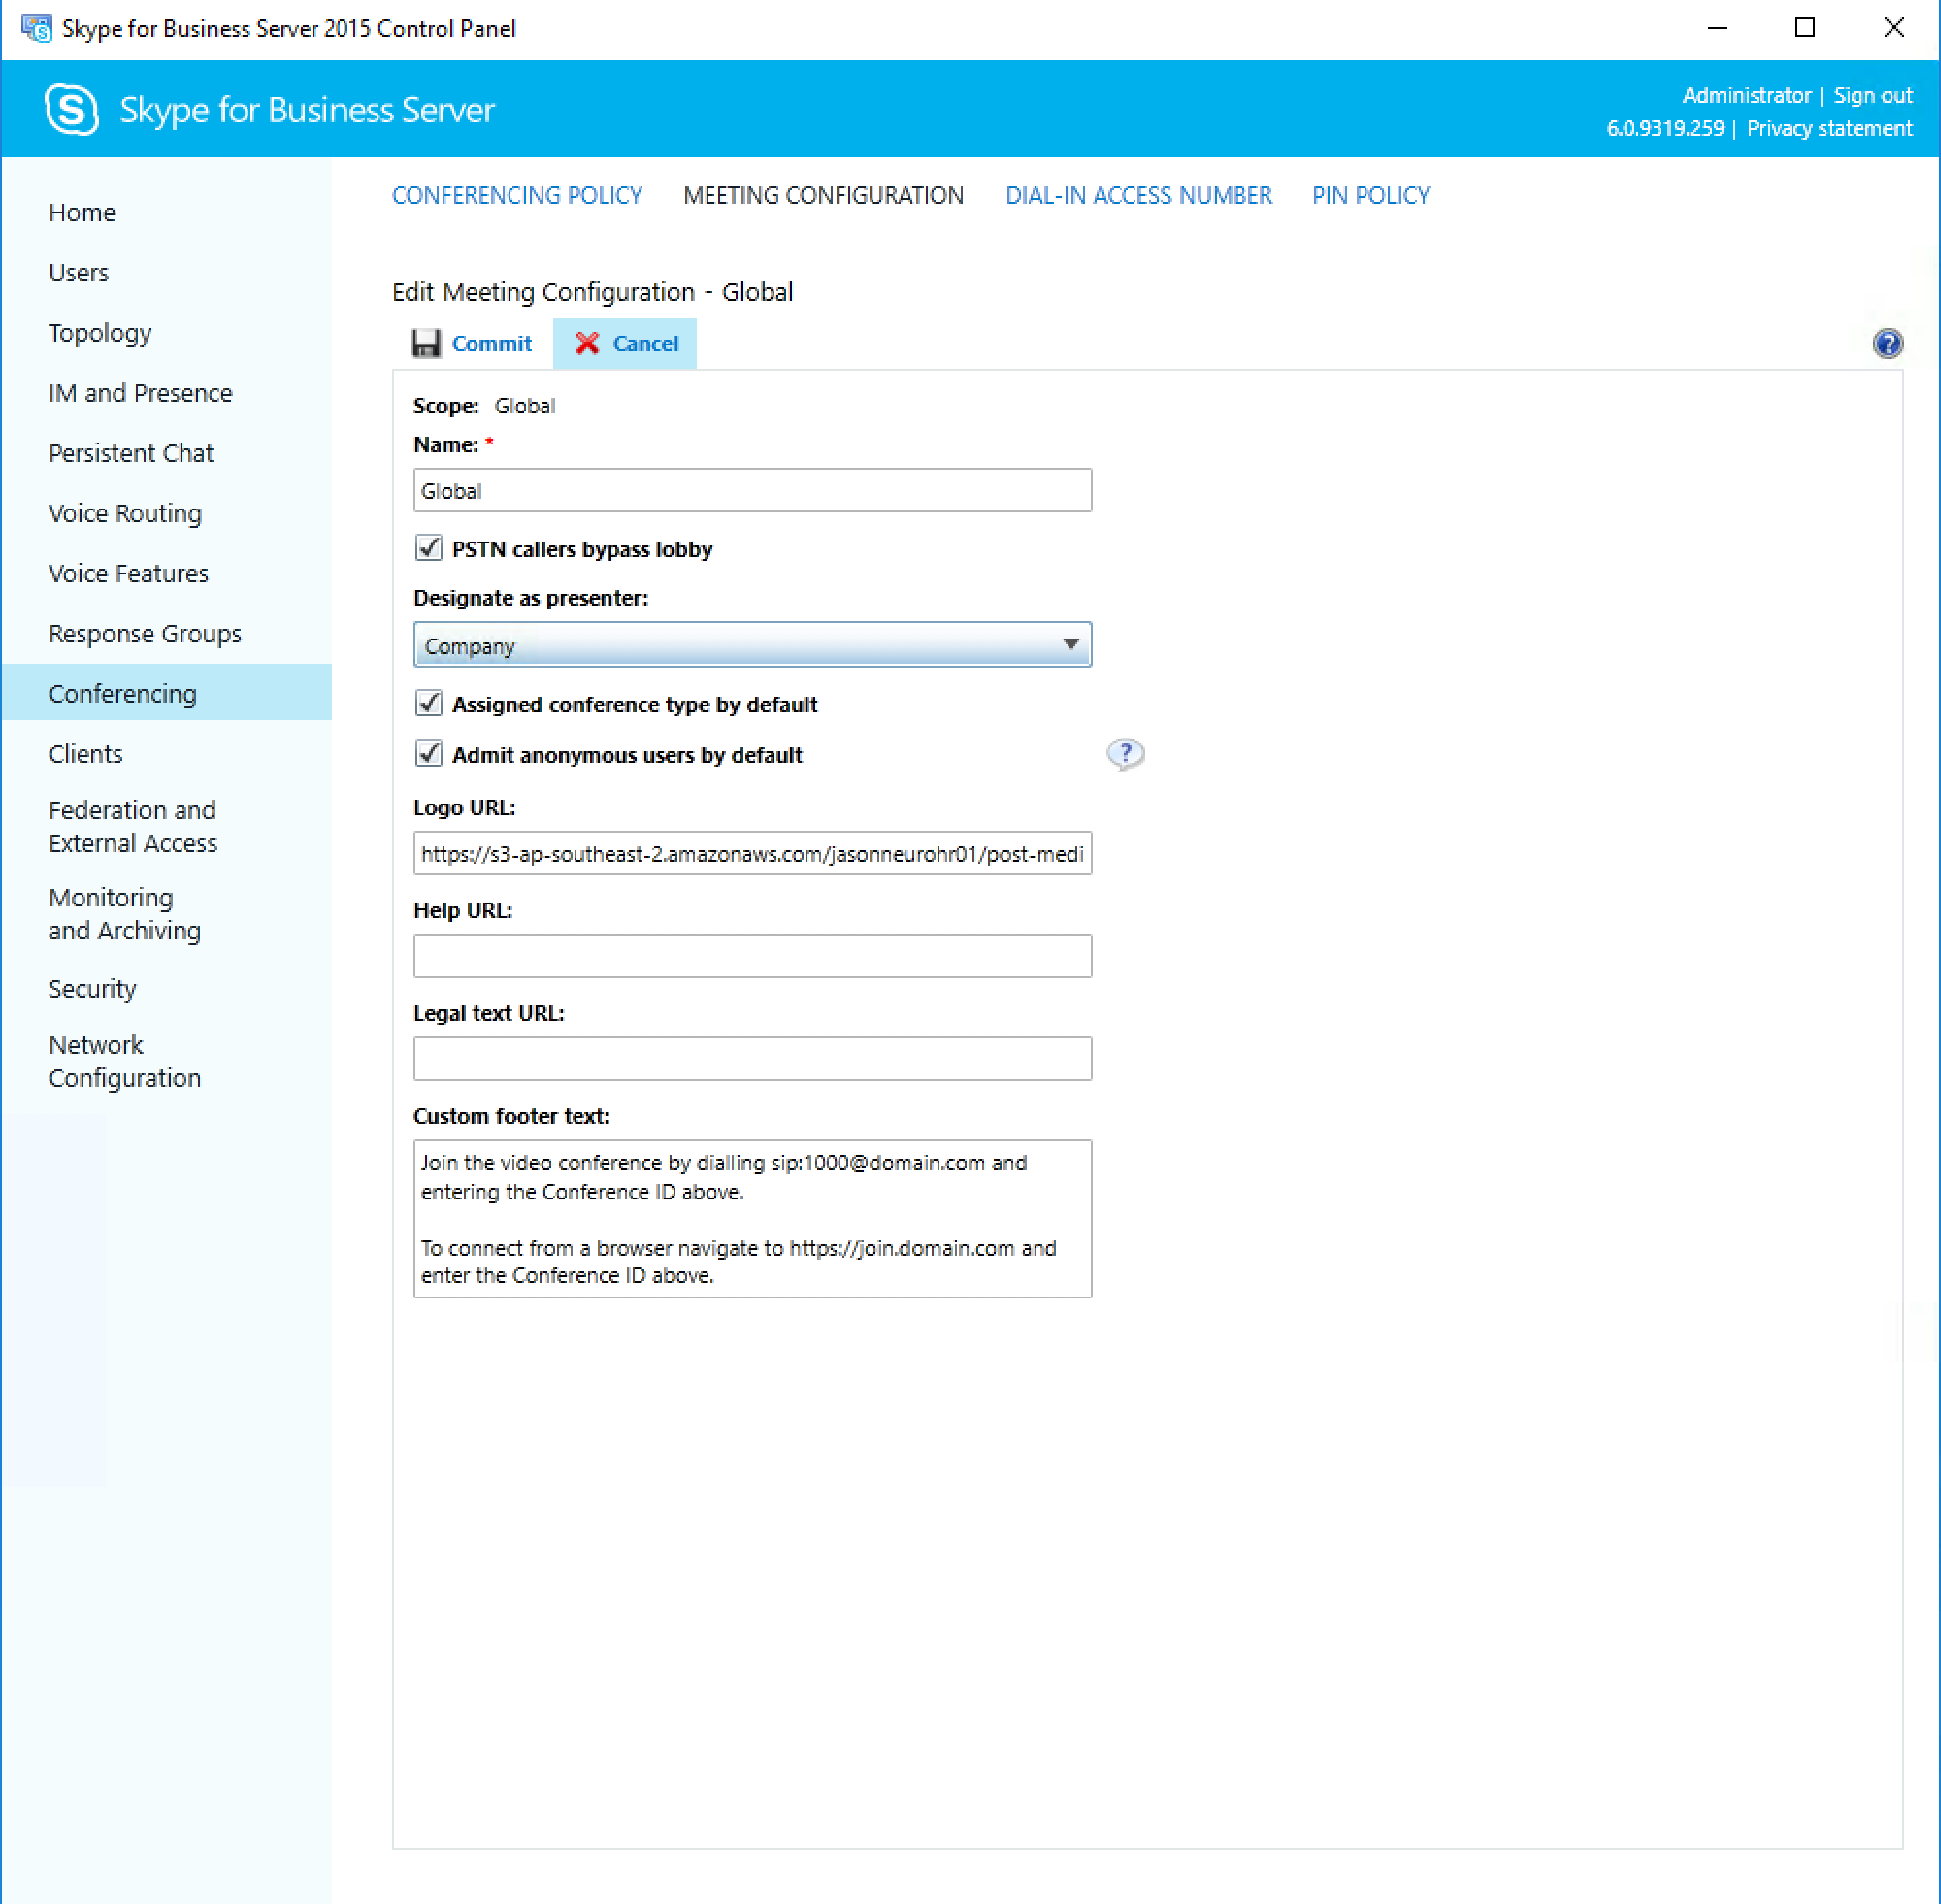
Task: Open the blue help question mark icon
Action: tap(1887, 344)
